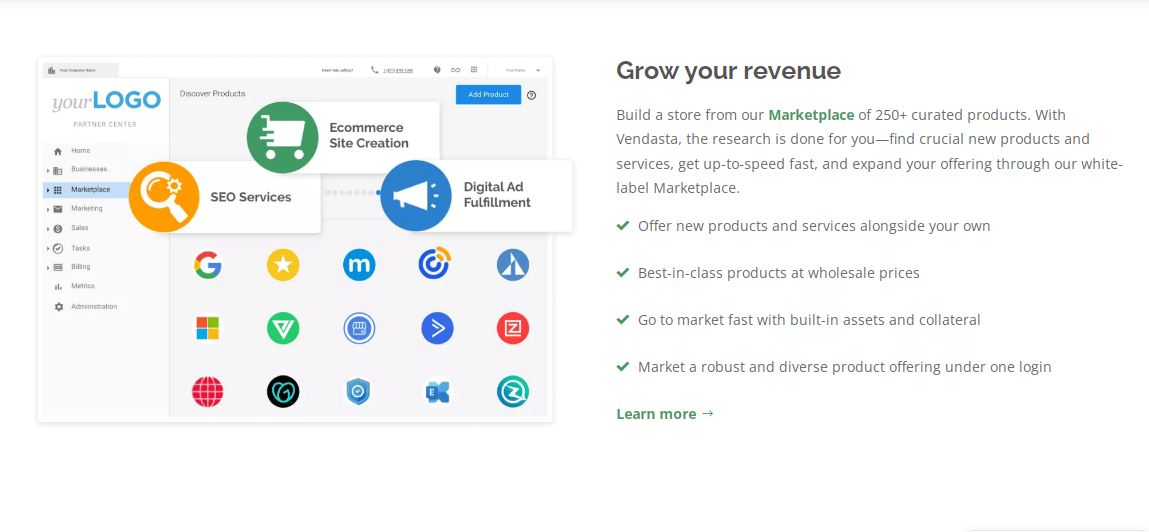Click Ecommerce Site Creation card label

(369, 136)
